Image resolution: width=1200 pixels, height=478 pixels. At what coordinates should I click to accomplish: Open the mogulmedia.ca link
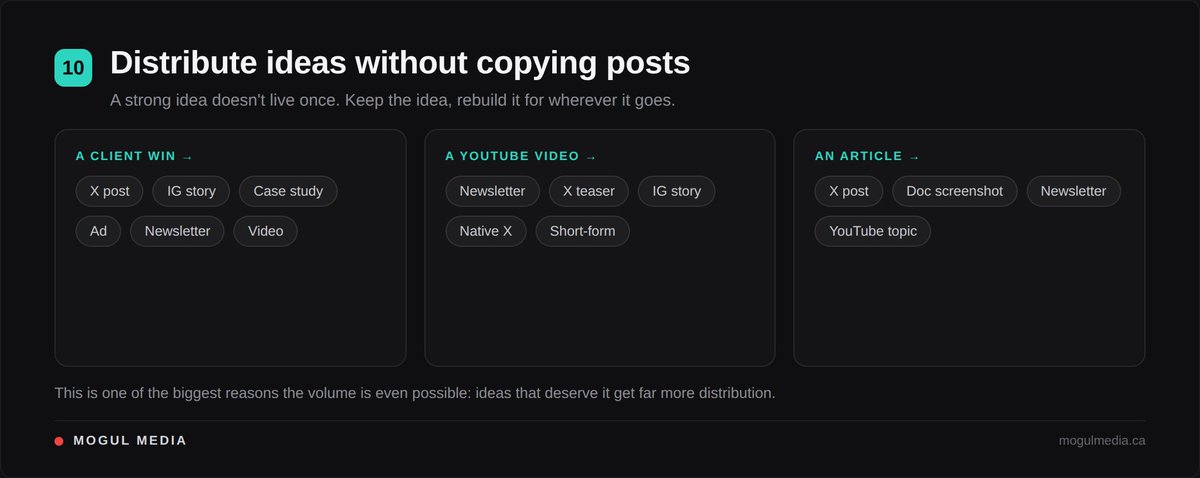[x=1102, y=440]
